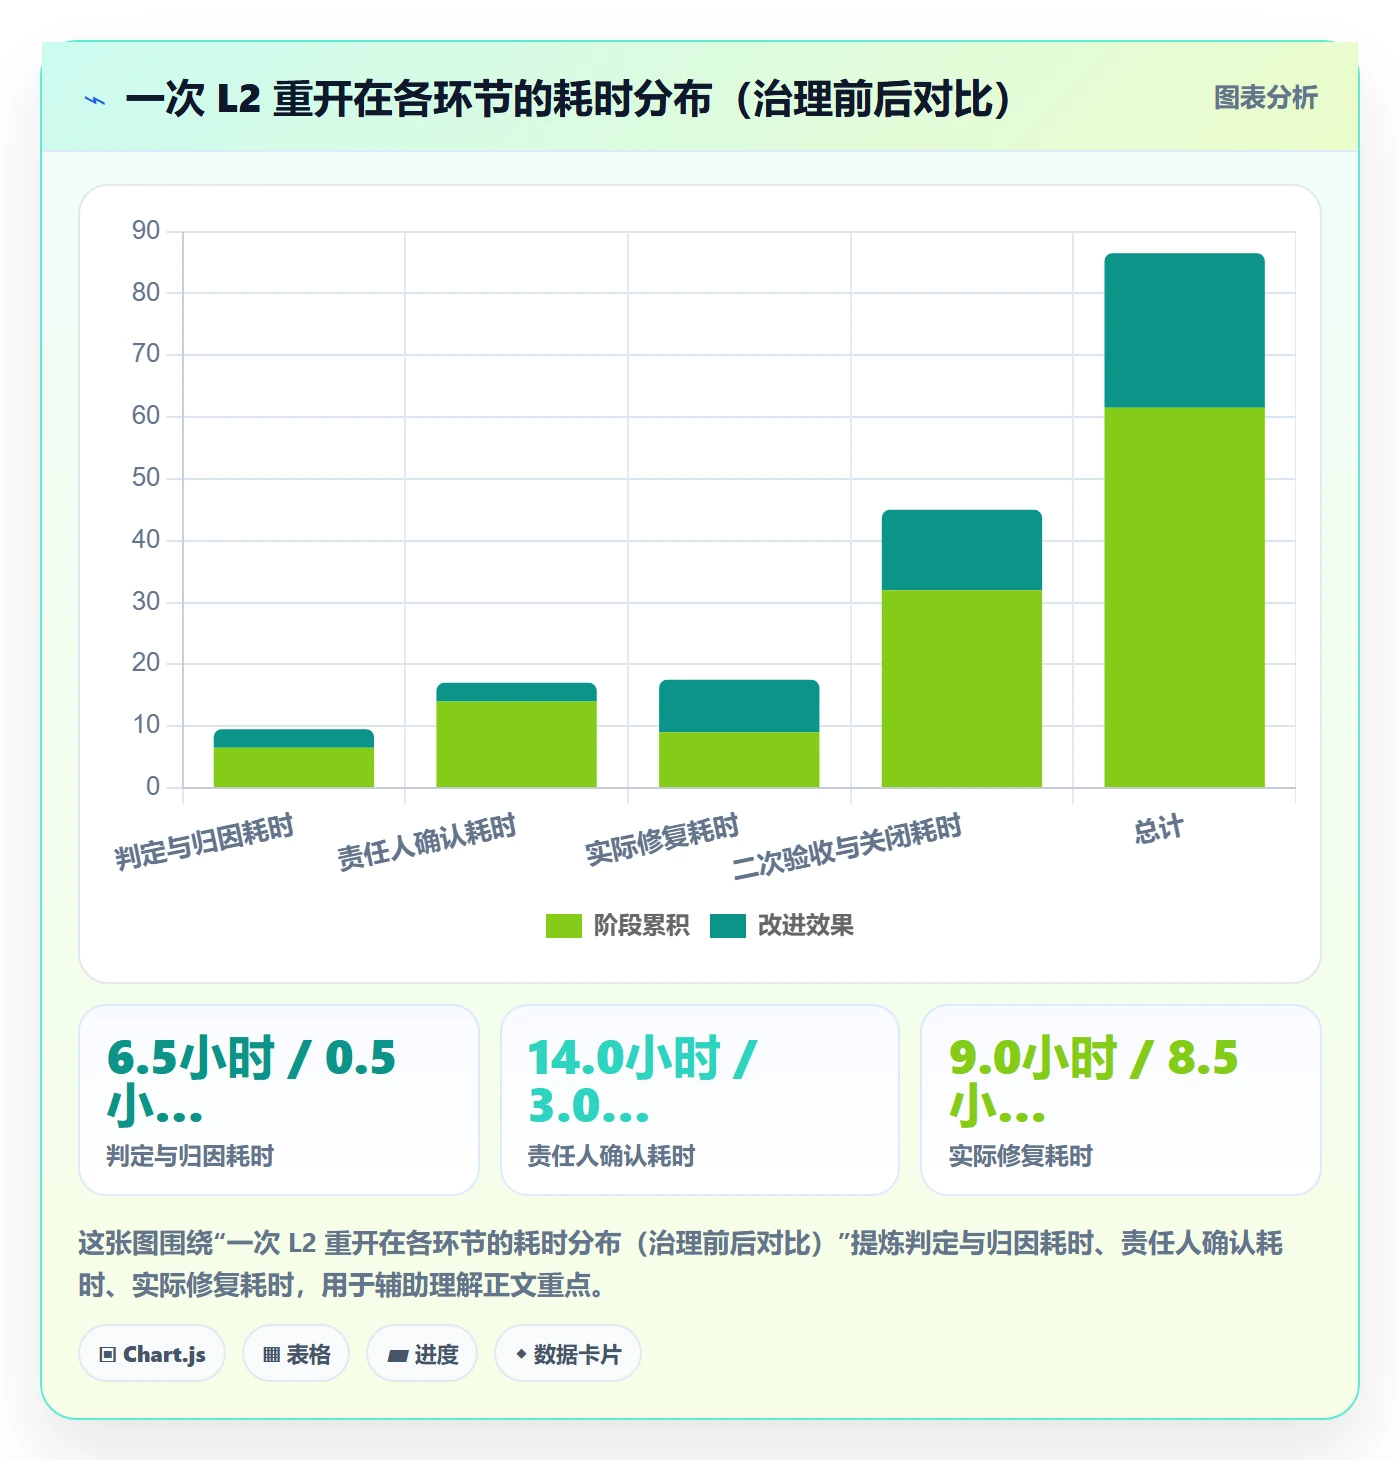Click the 二次验收与关闭耗时 x-axis label
This screenshot has height=1460, width=1400.
pos(847,846)
